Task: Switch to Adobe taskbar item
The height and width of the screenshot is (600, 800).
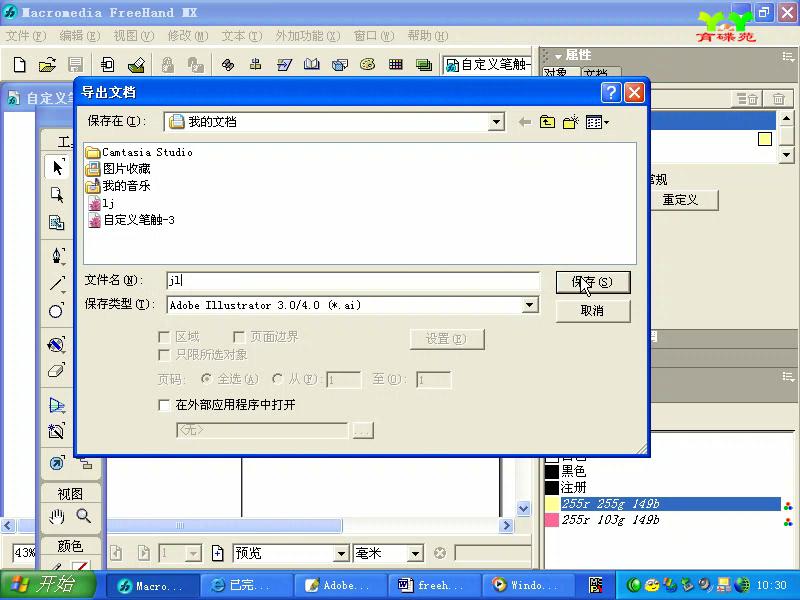Action: pyautogui.click(x=340, y=585)
